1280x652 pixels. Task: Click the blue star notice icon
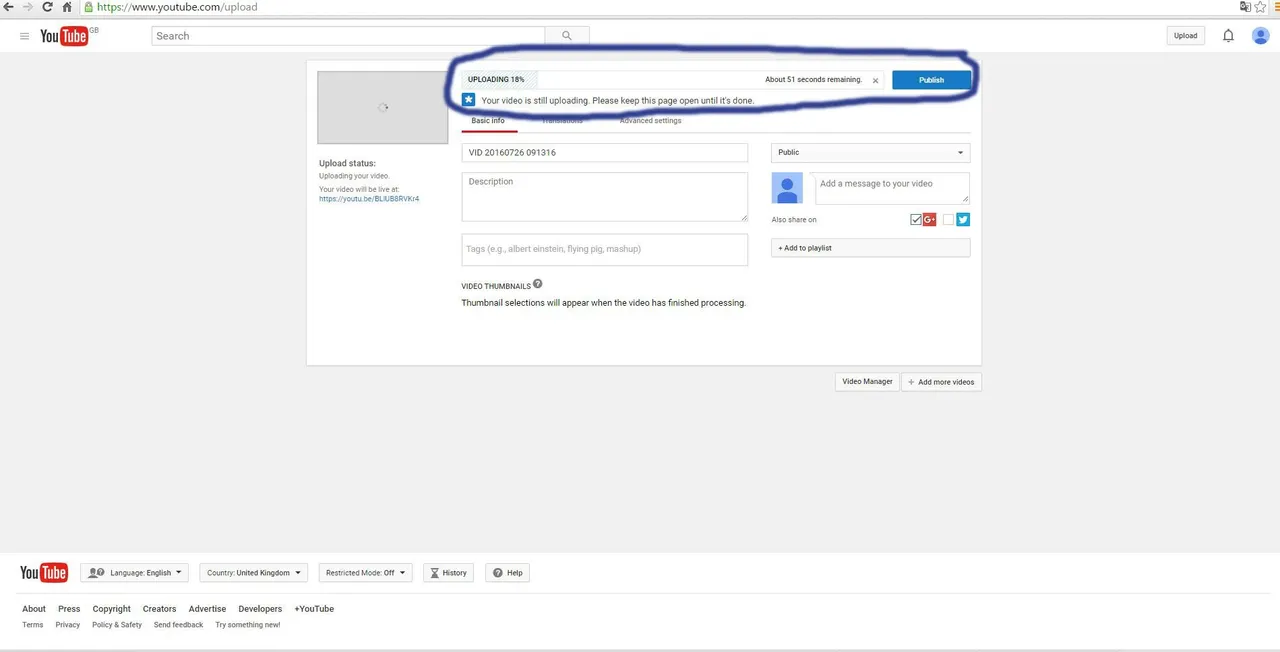pos(468,100)
